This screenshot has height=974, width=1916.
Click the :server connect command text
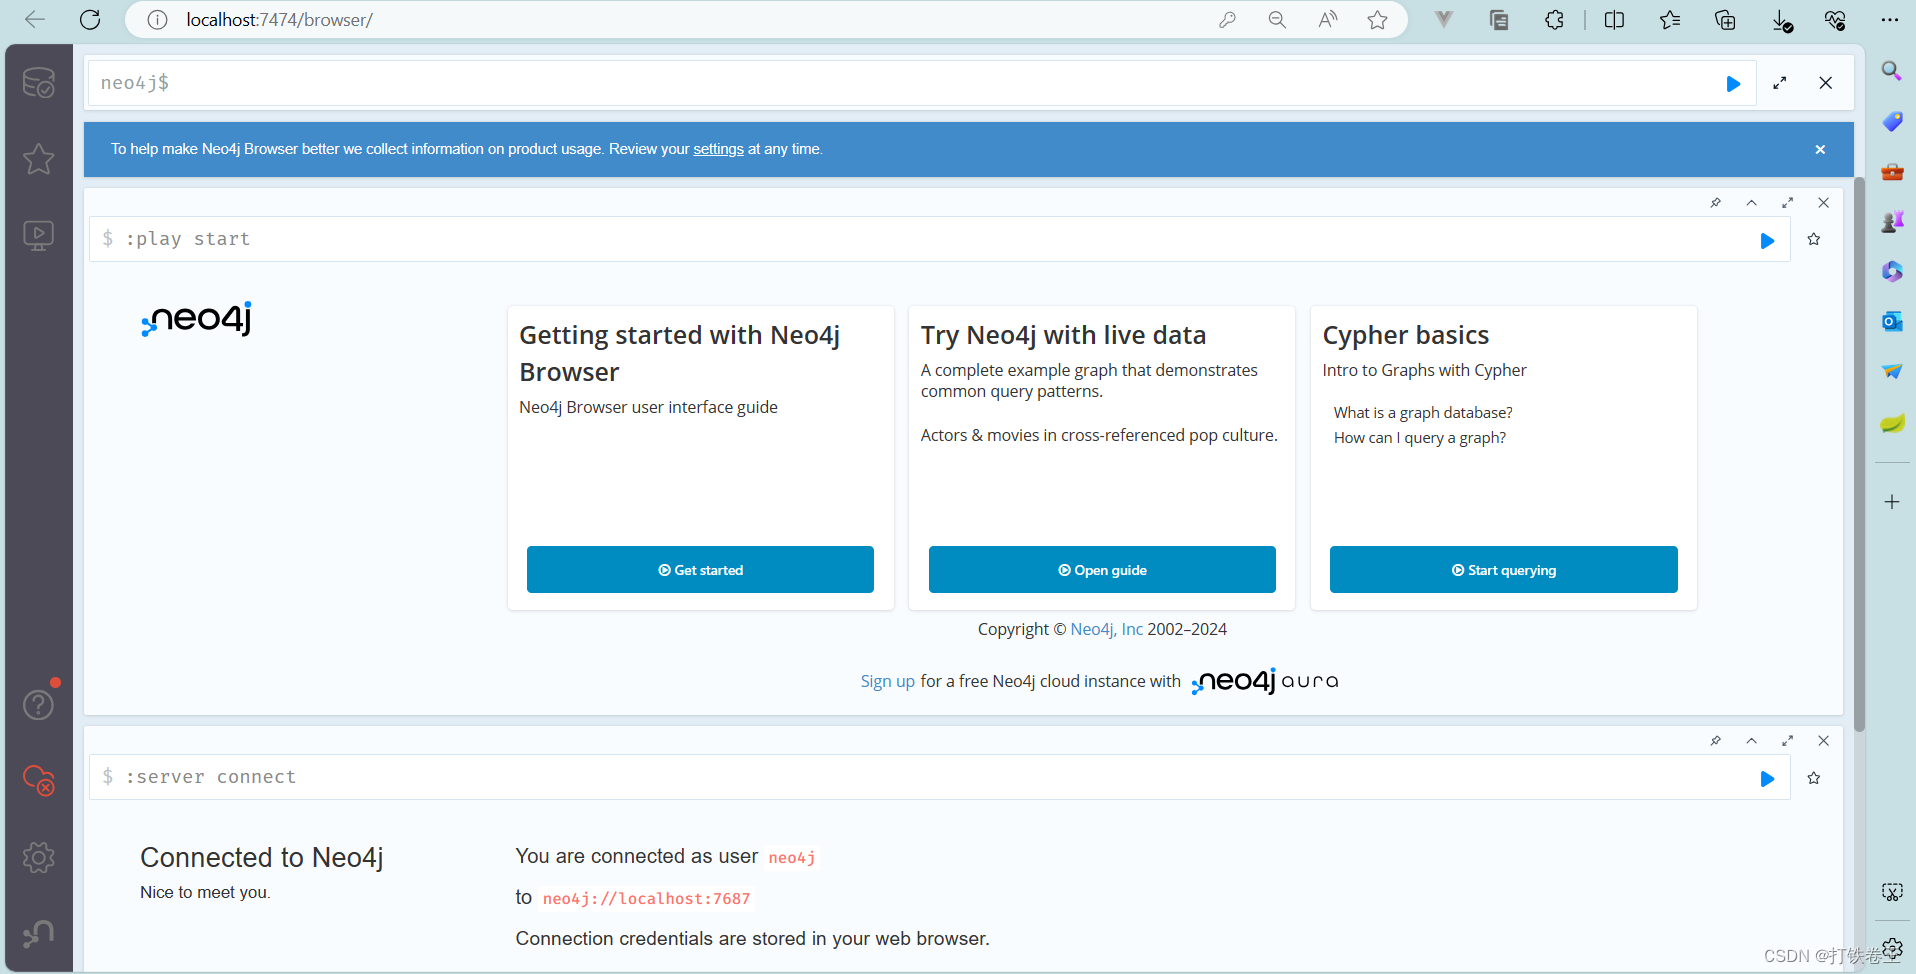pos(211,777)
